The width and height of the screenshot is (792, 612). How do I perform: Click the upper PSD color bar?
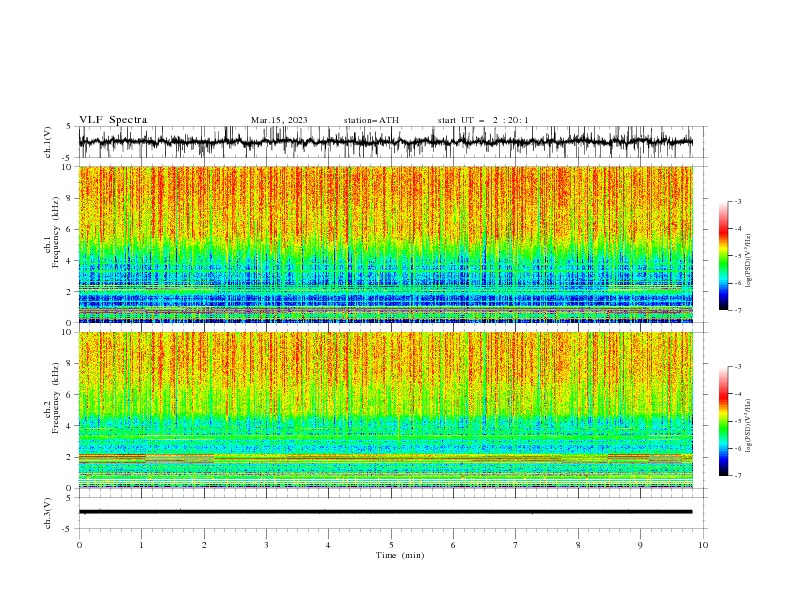pyautogui.click(x=724, y=256)
